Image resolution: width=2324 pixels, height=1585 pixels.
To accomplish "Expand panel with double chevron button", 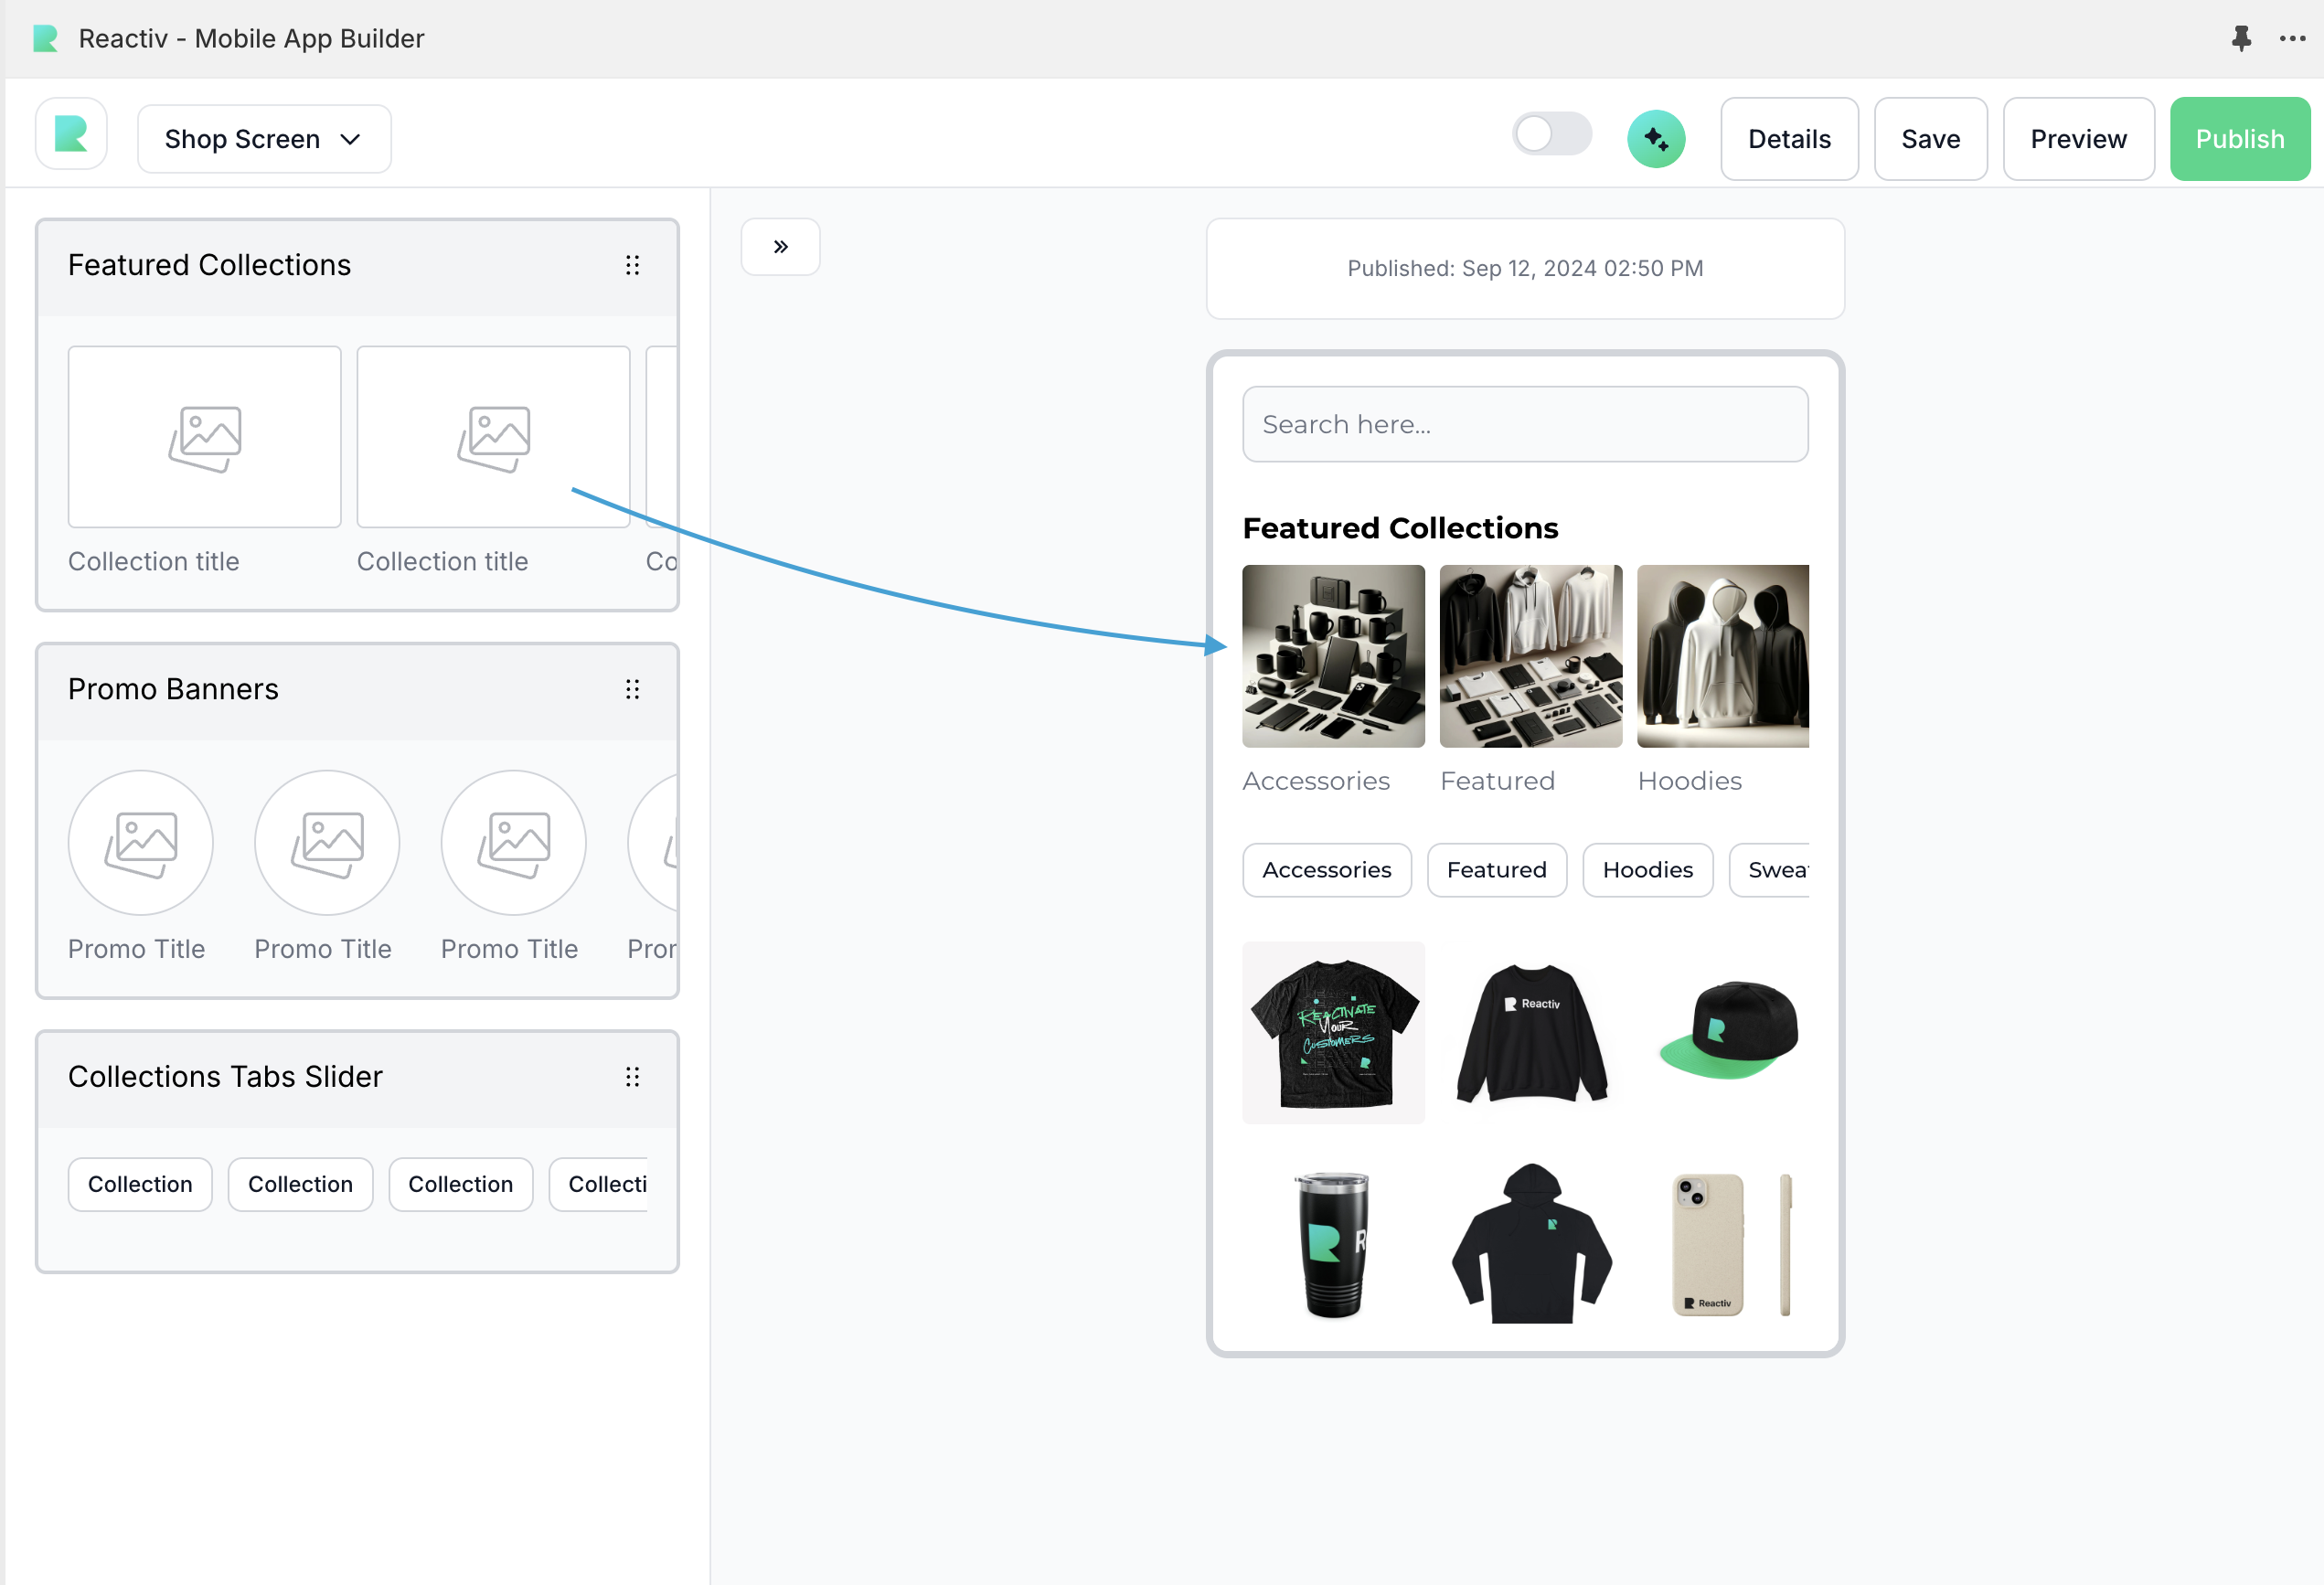I will (780, 247).
